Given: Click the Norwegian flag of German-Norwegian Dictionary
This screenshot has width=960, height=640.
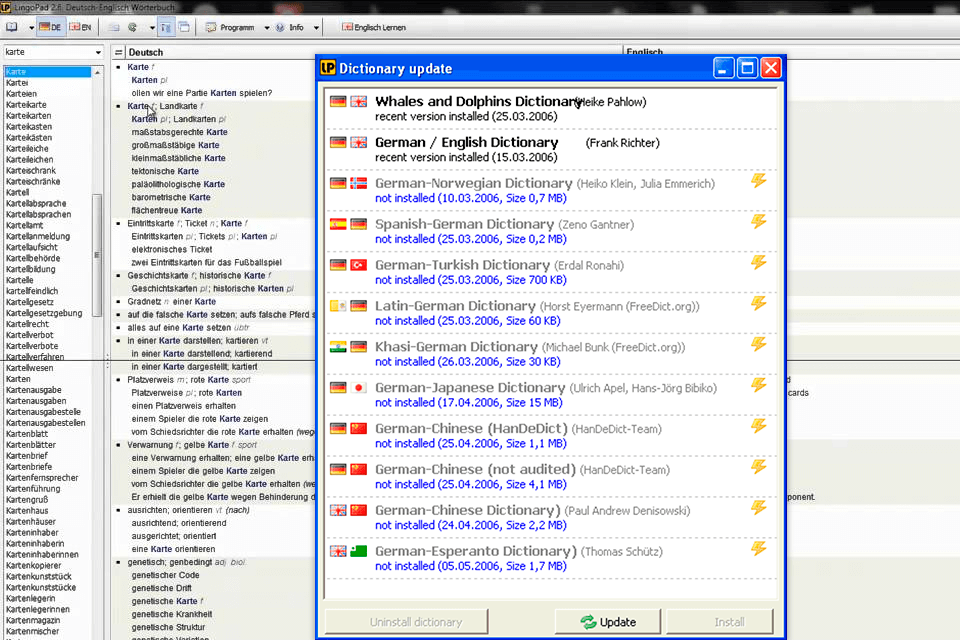Looking at the screenshot, I should click(x=359, y=183).
